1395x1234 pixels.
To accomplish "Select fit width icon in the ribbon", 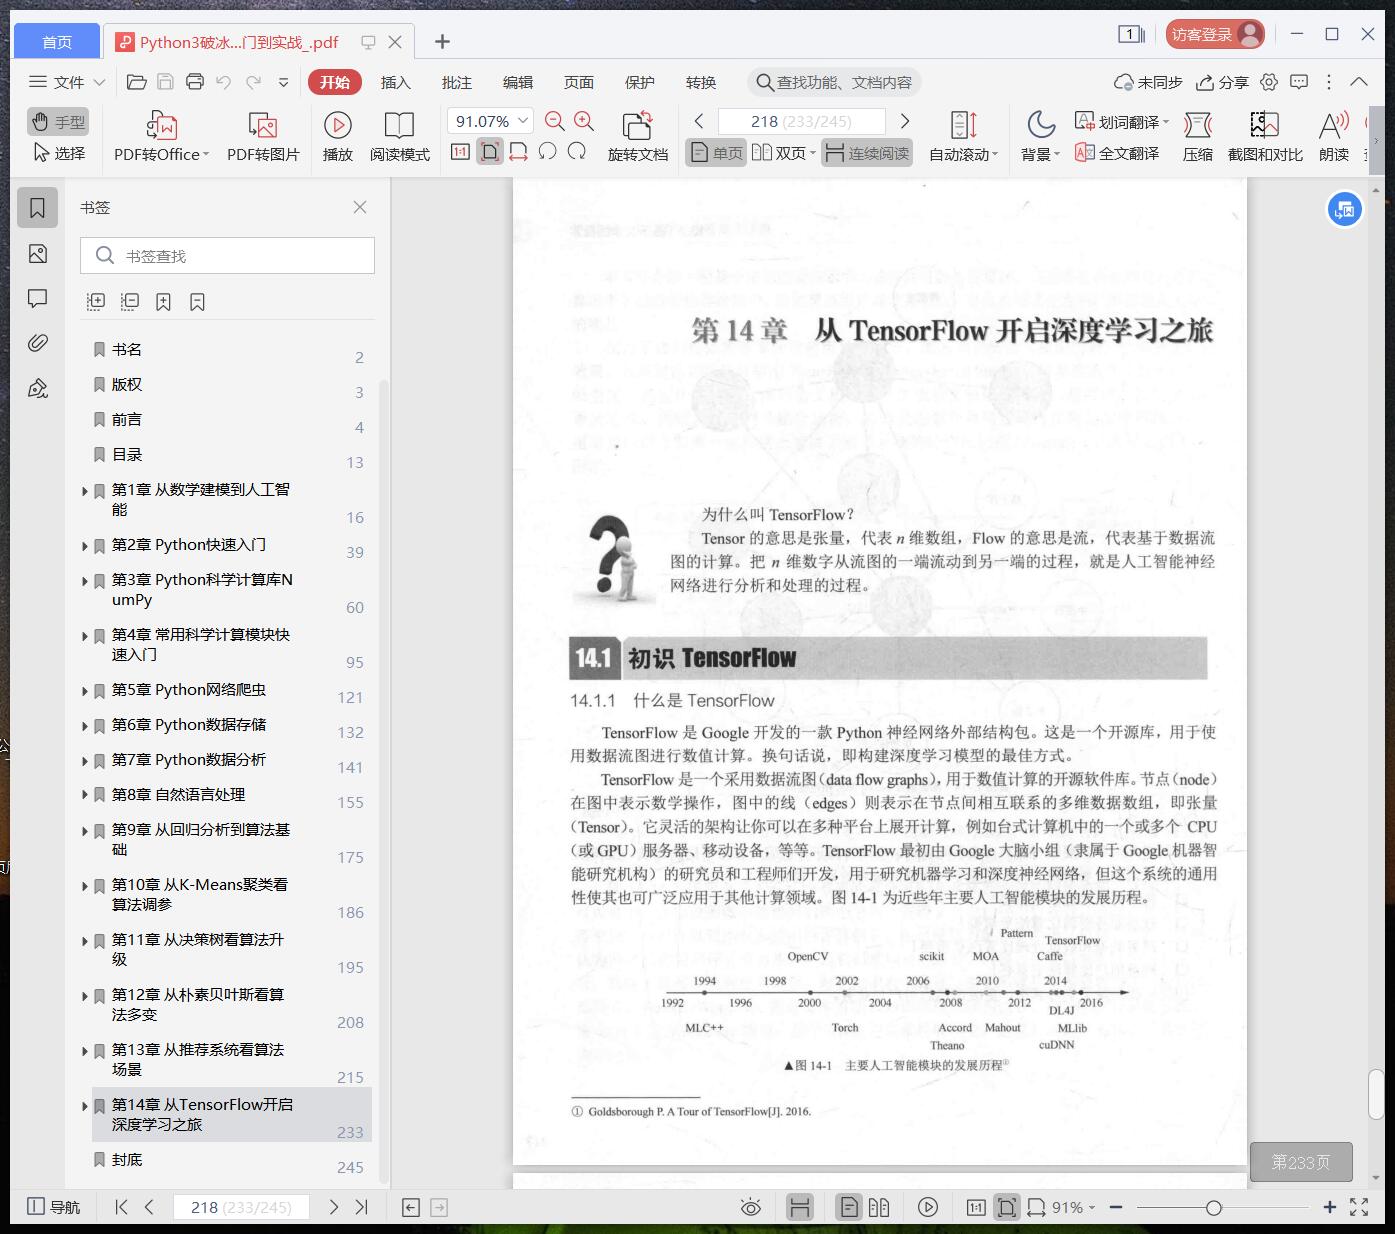I will (x=518, y=152).
